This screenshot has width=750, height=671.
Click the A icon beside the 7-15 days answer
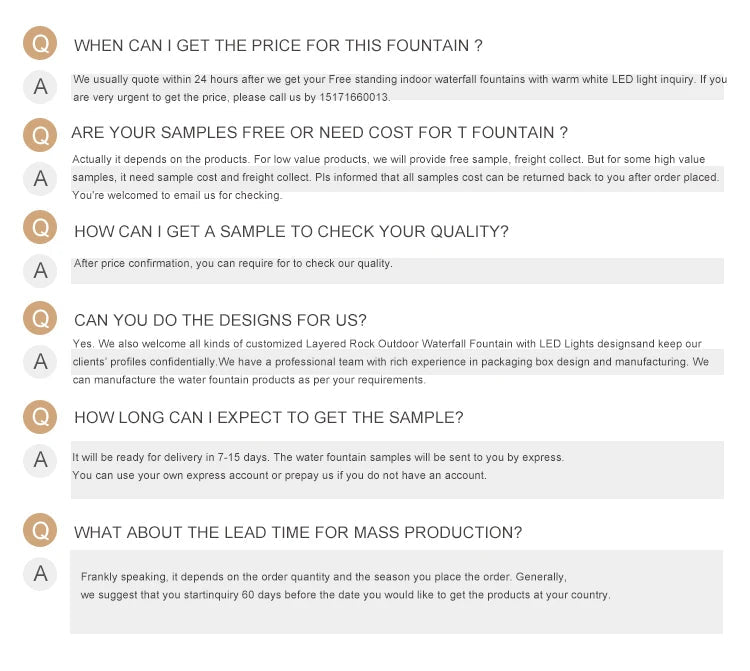coord(40,459)
